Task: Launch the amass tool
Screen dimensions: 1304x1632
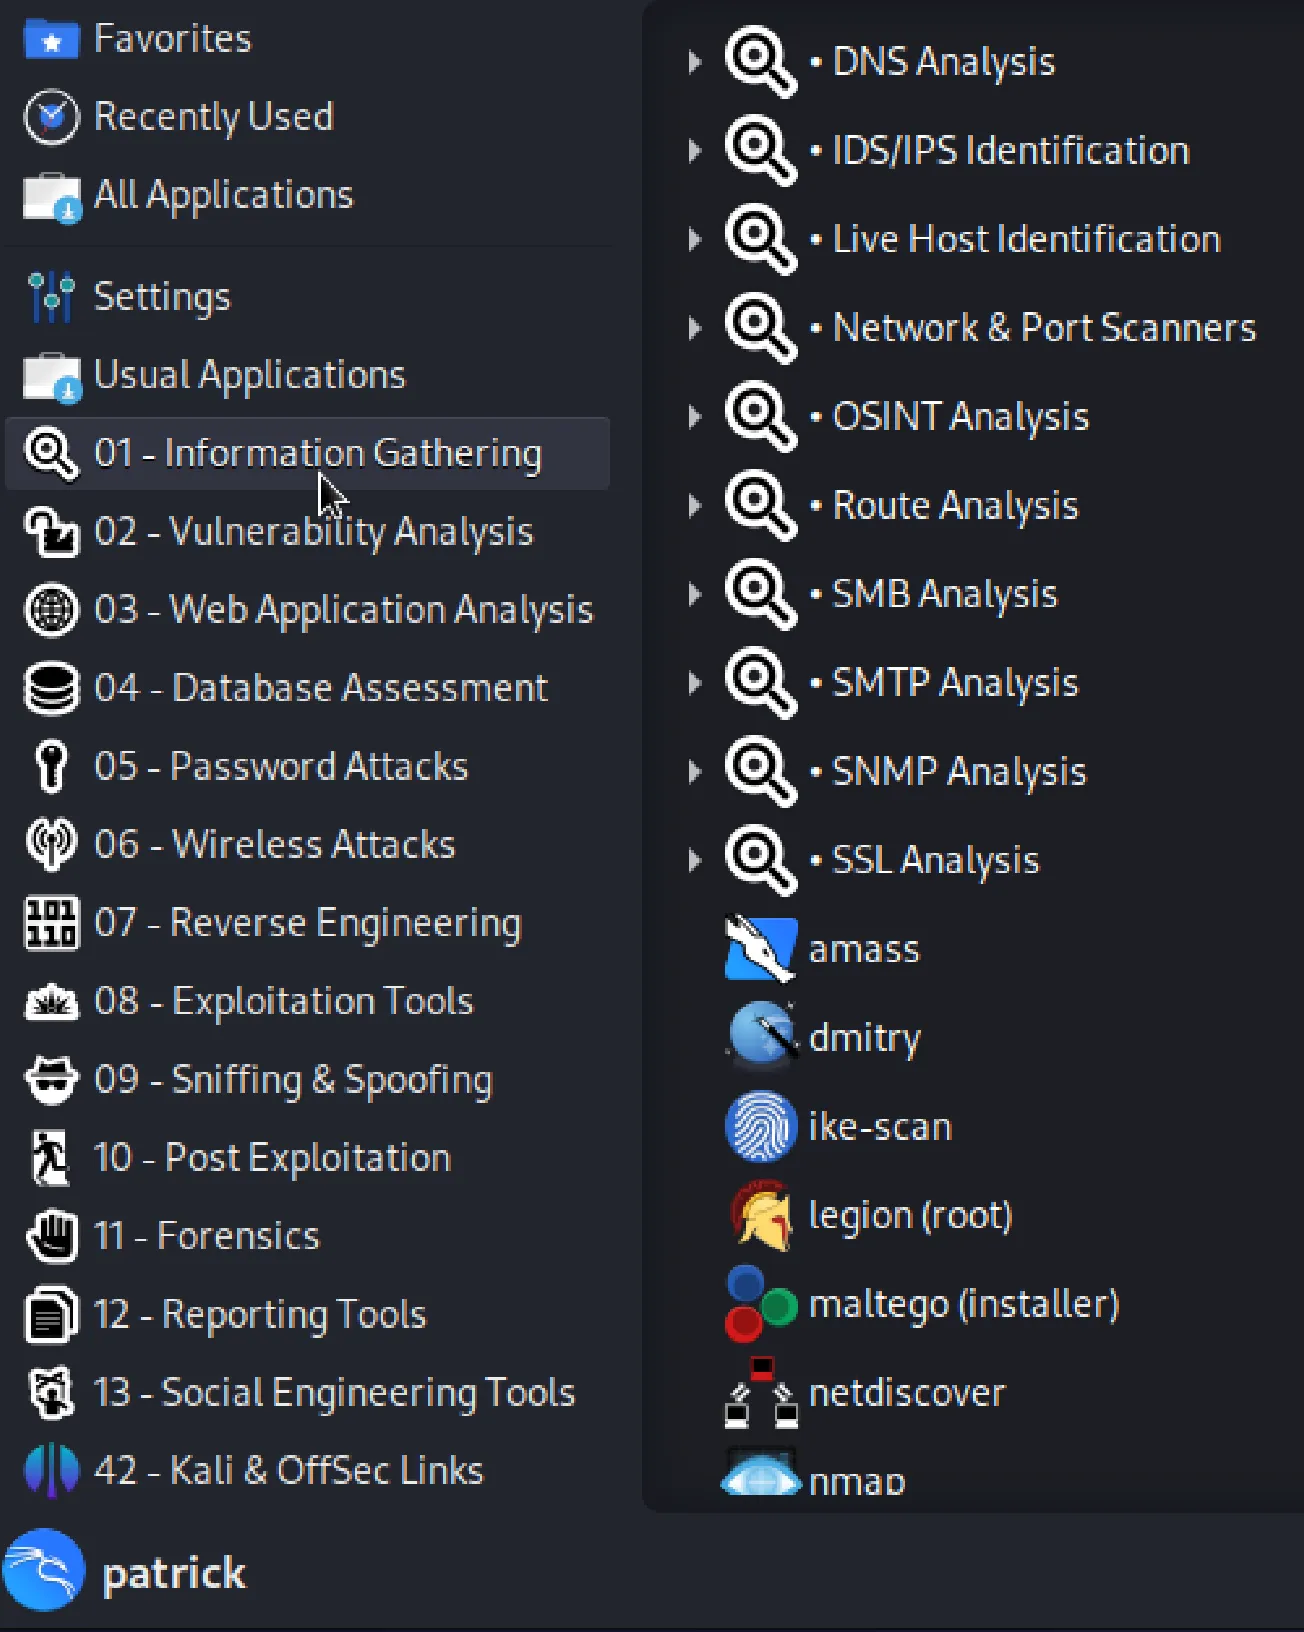Action: pyautogui.click(x=864, y=948)
